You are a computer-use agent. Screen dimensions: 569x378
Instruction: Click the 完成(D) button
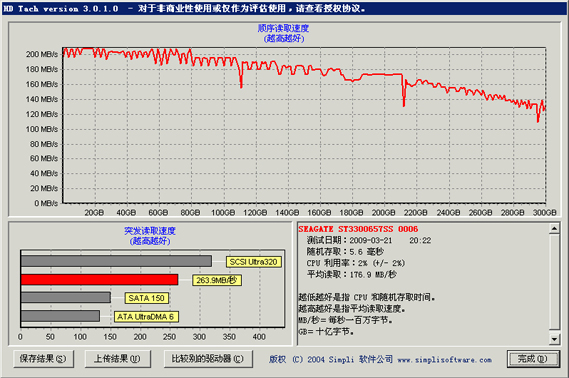[x=533, y=359]
